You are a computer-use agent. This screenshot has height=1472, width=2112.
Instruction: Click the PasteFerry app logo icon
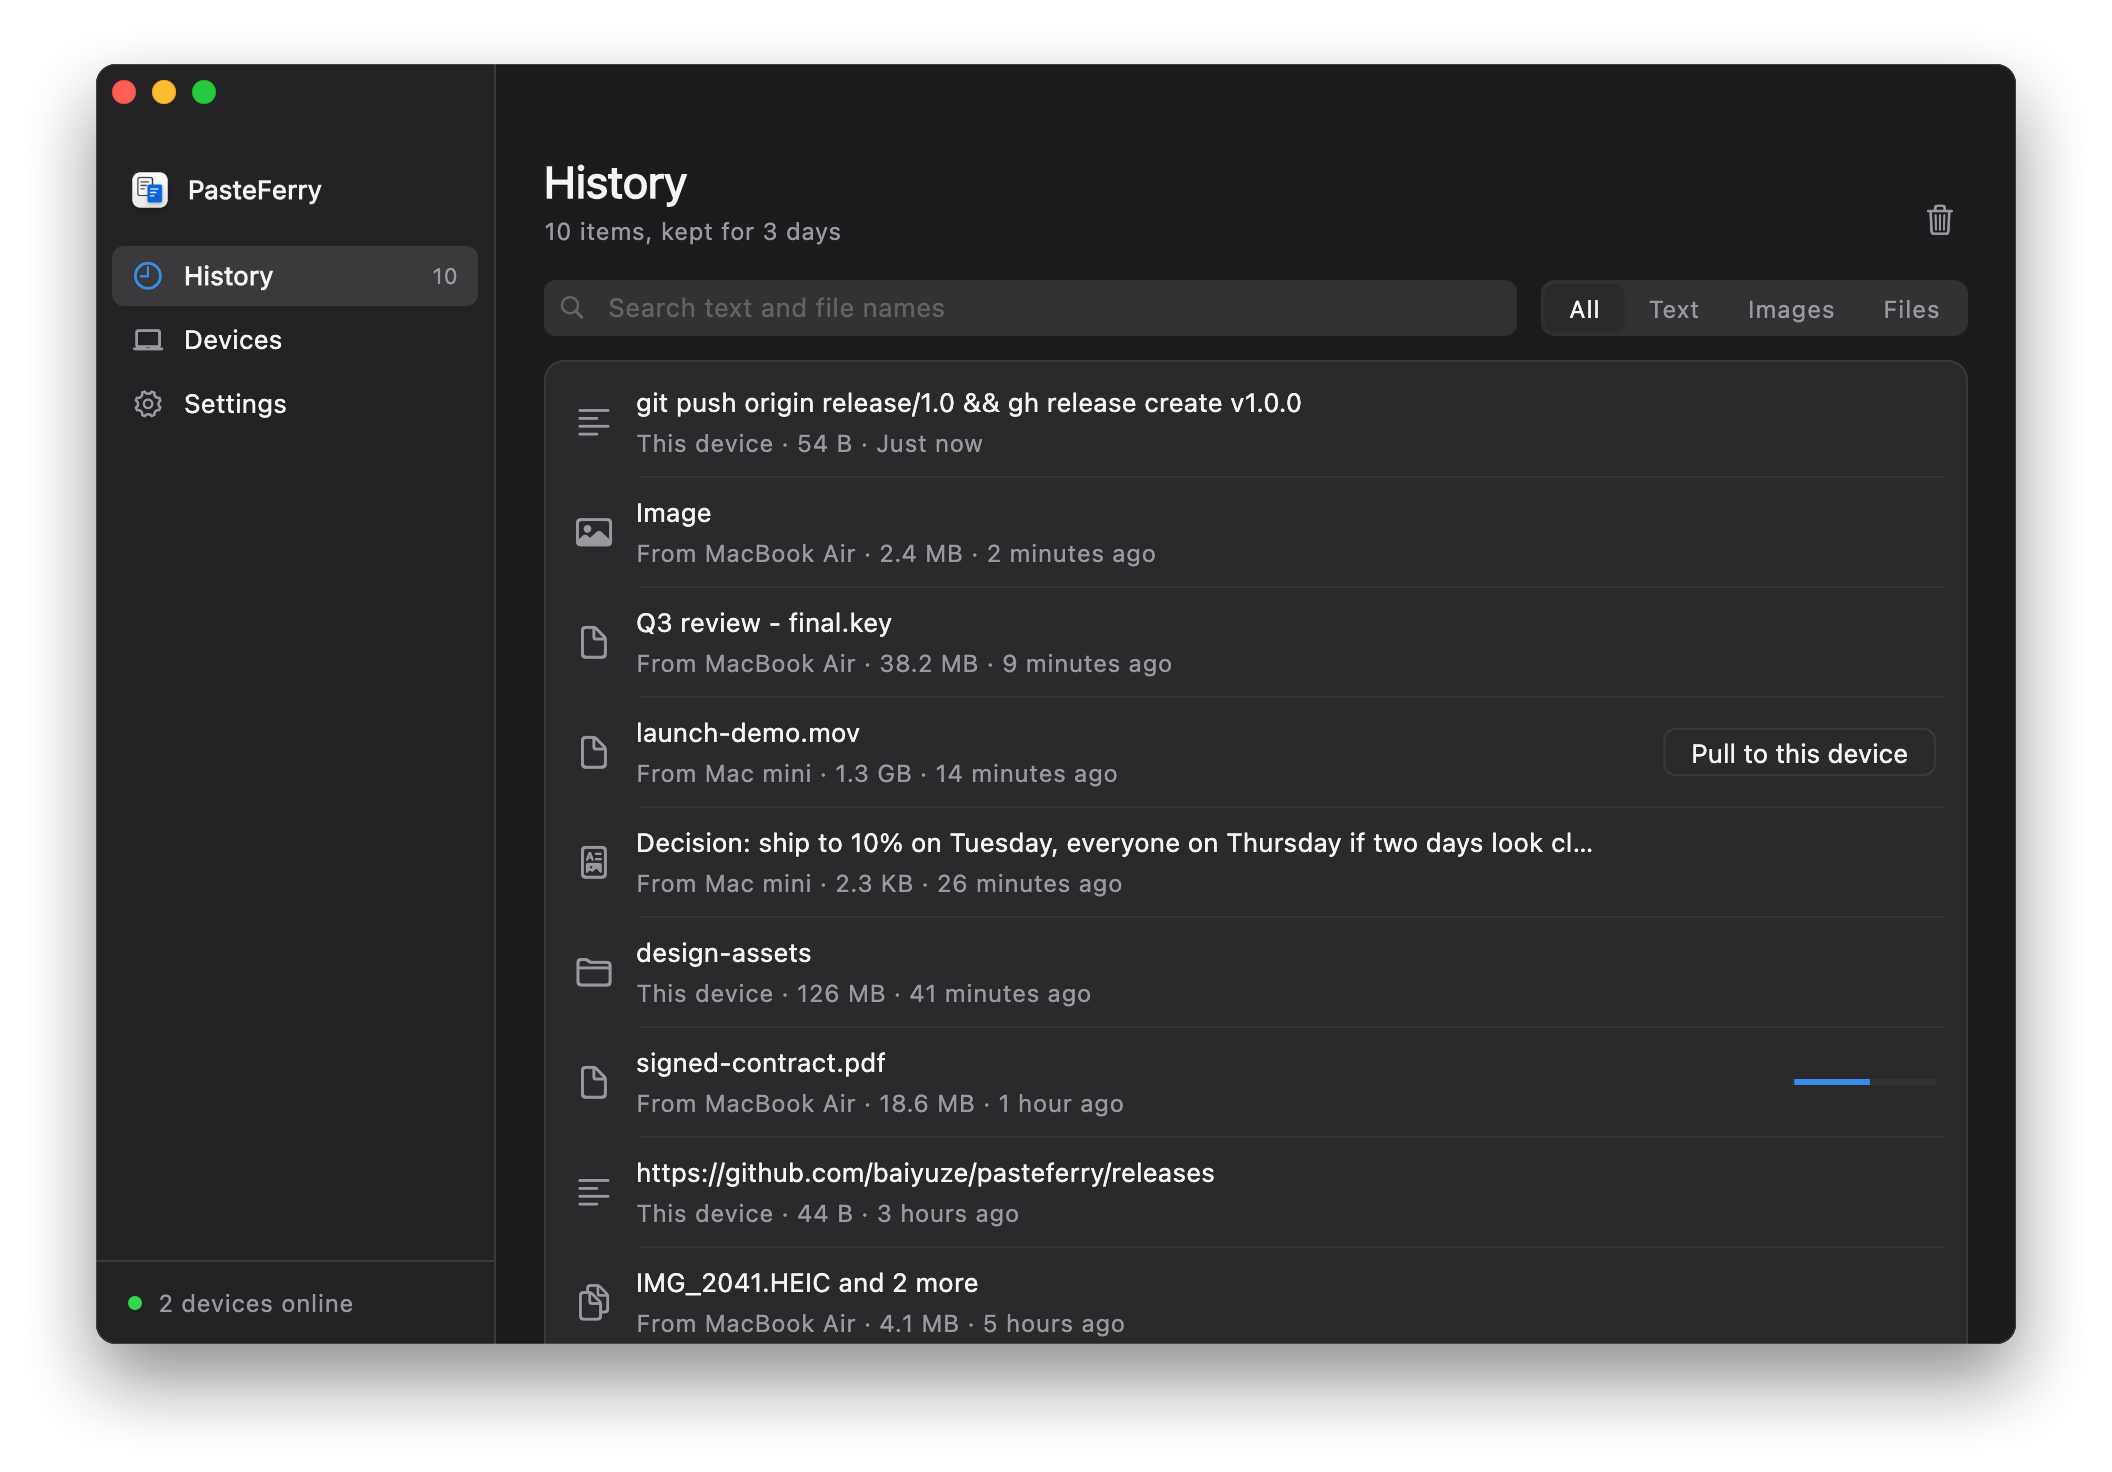click(150, 190)
